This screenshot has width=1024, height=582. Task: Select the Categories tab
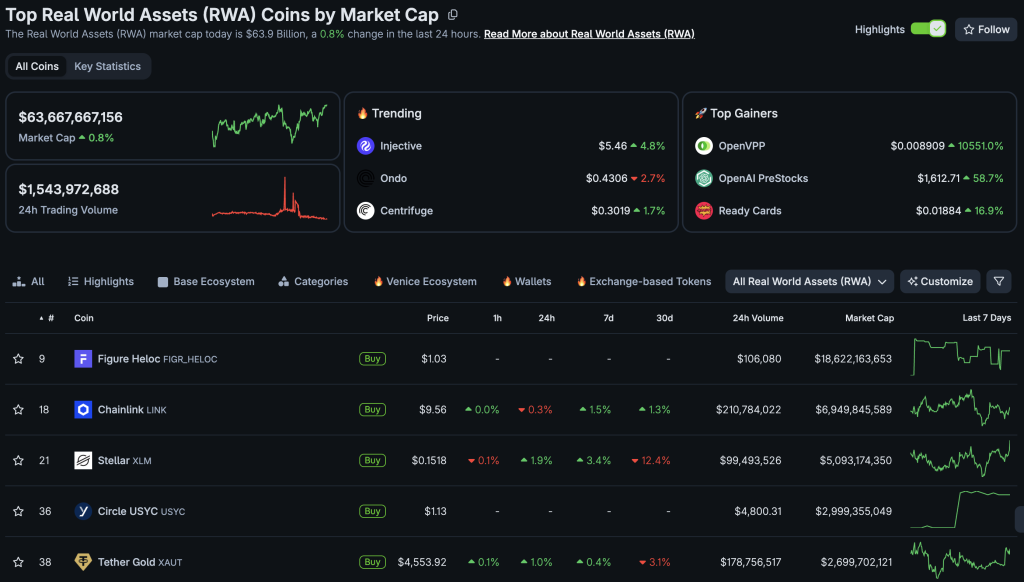[313, 282]
